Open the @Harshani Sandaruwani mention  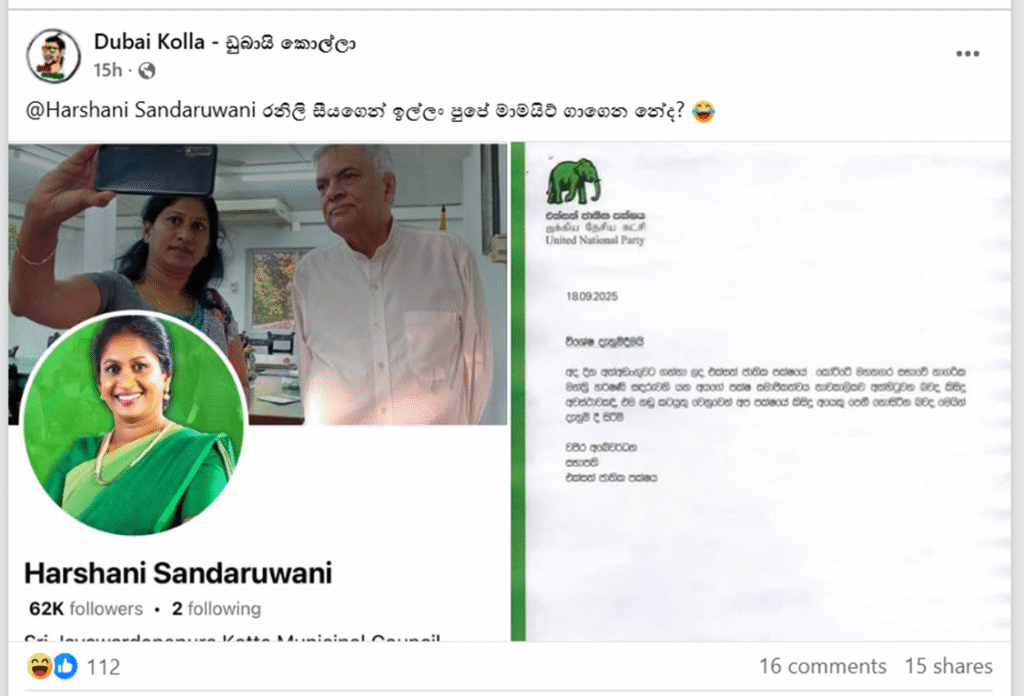[140, 111]
